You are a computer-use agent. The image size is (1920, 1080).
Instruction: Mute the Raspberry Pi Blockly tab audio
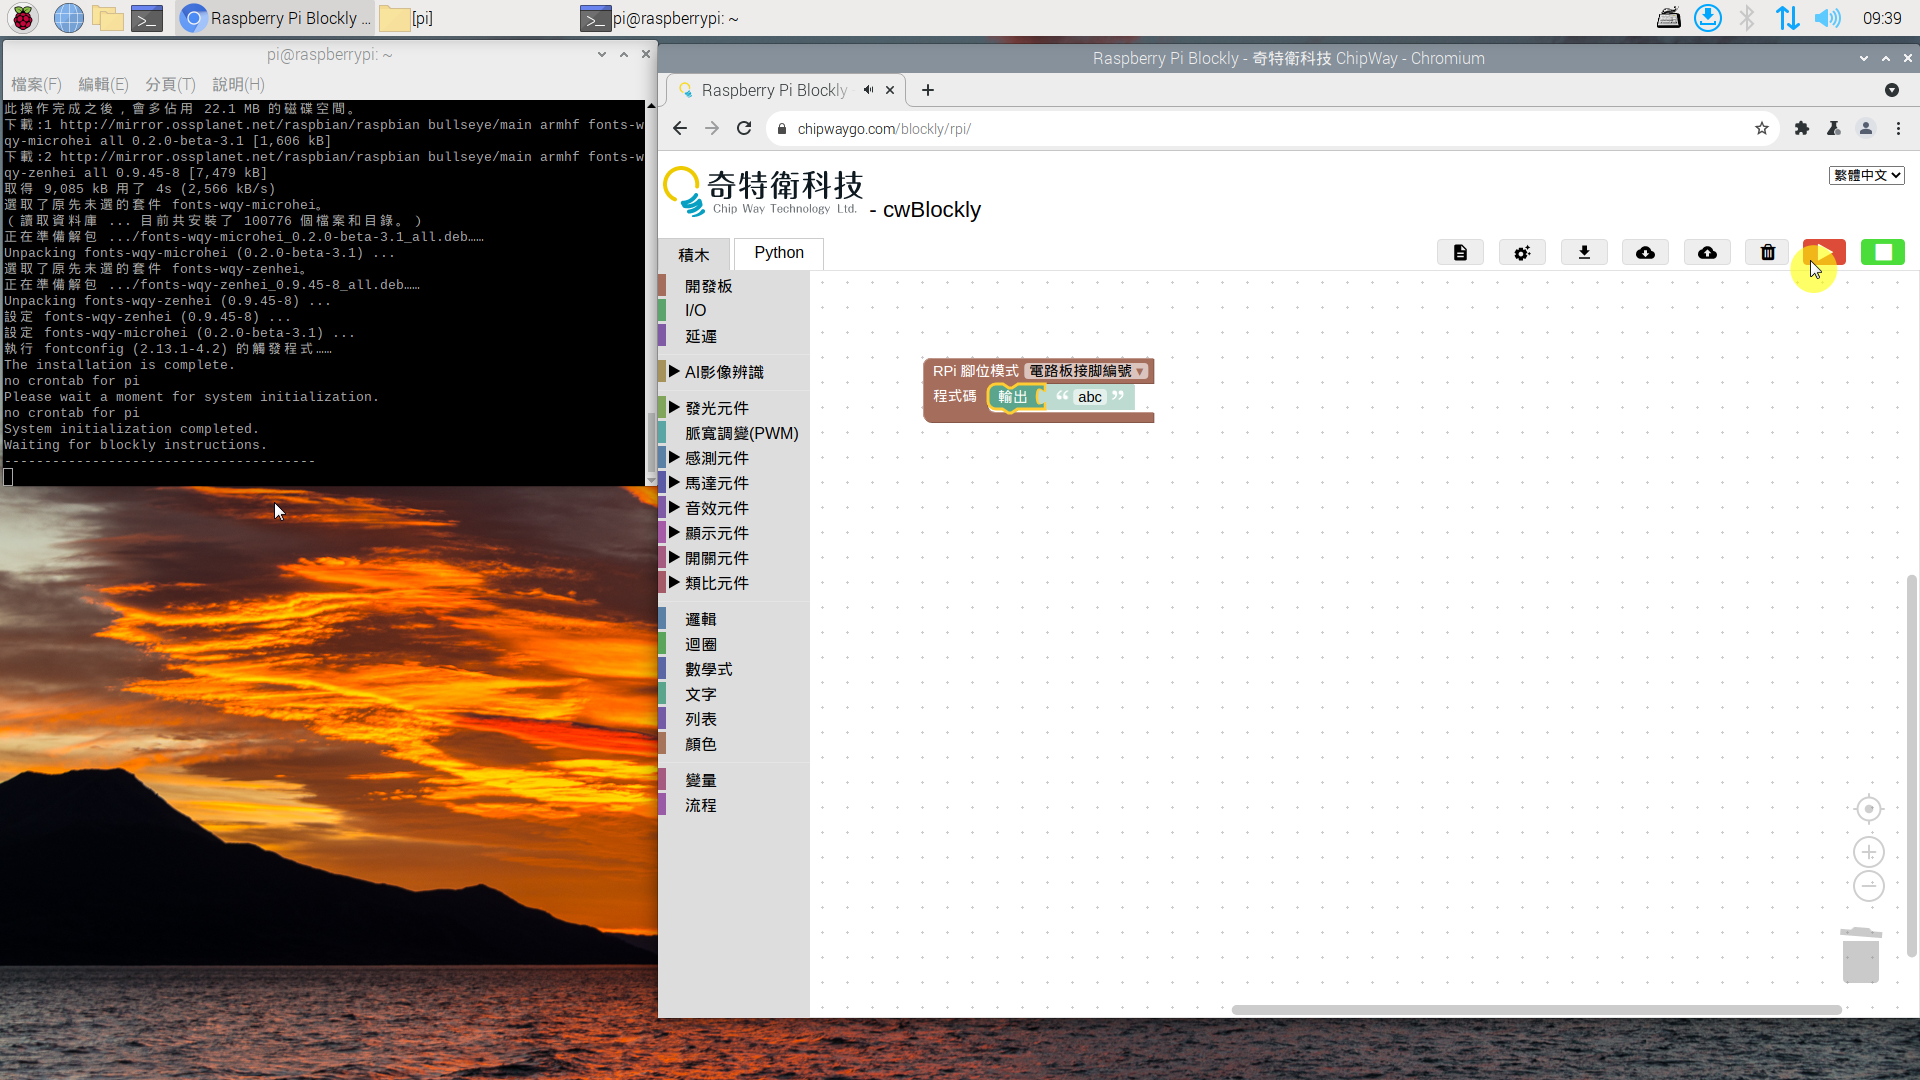pos(868,90)
